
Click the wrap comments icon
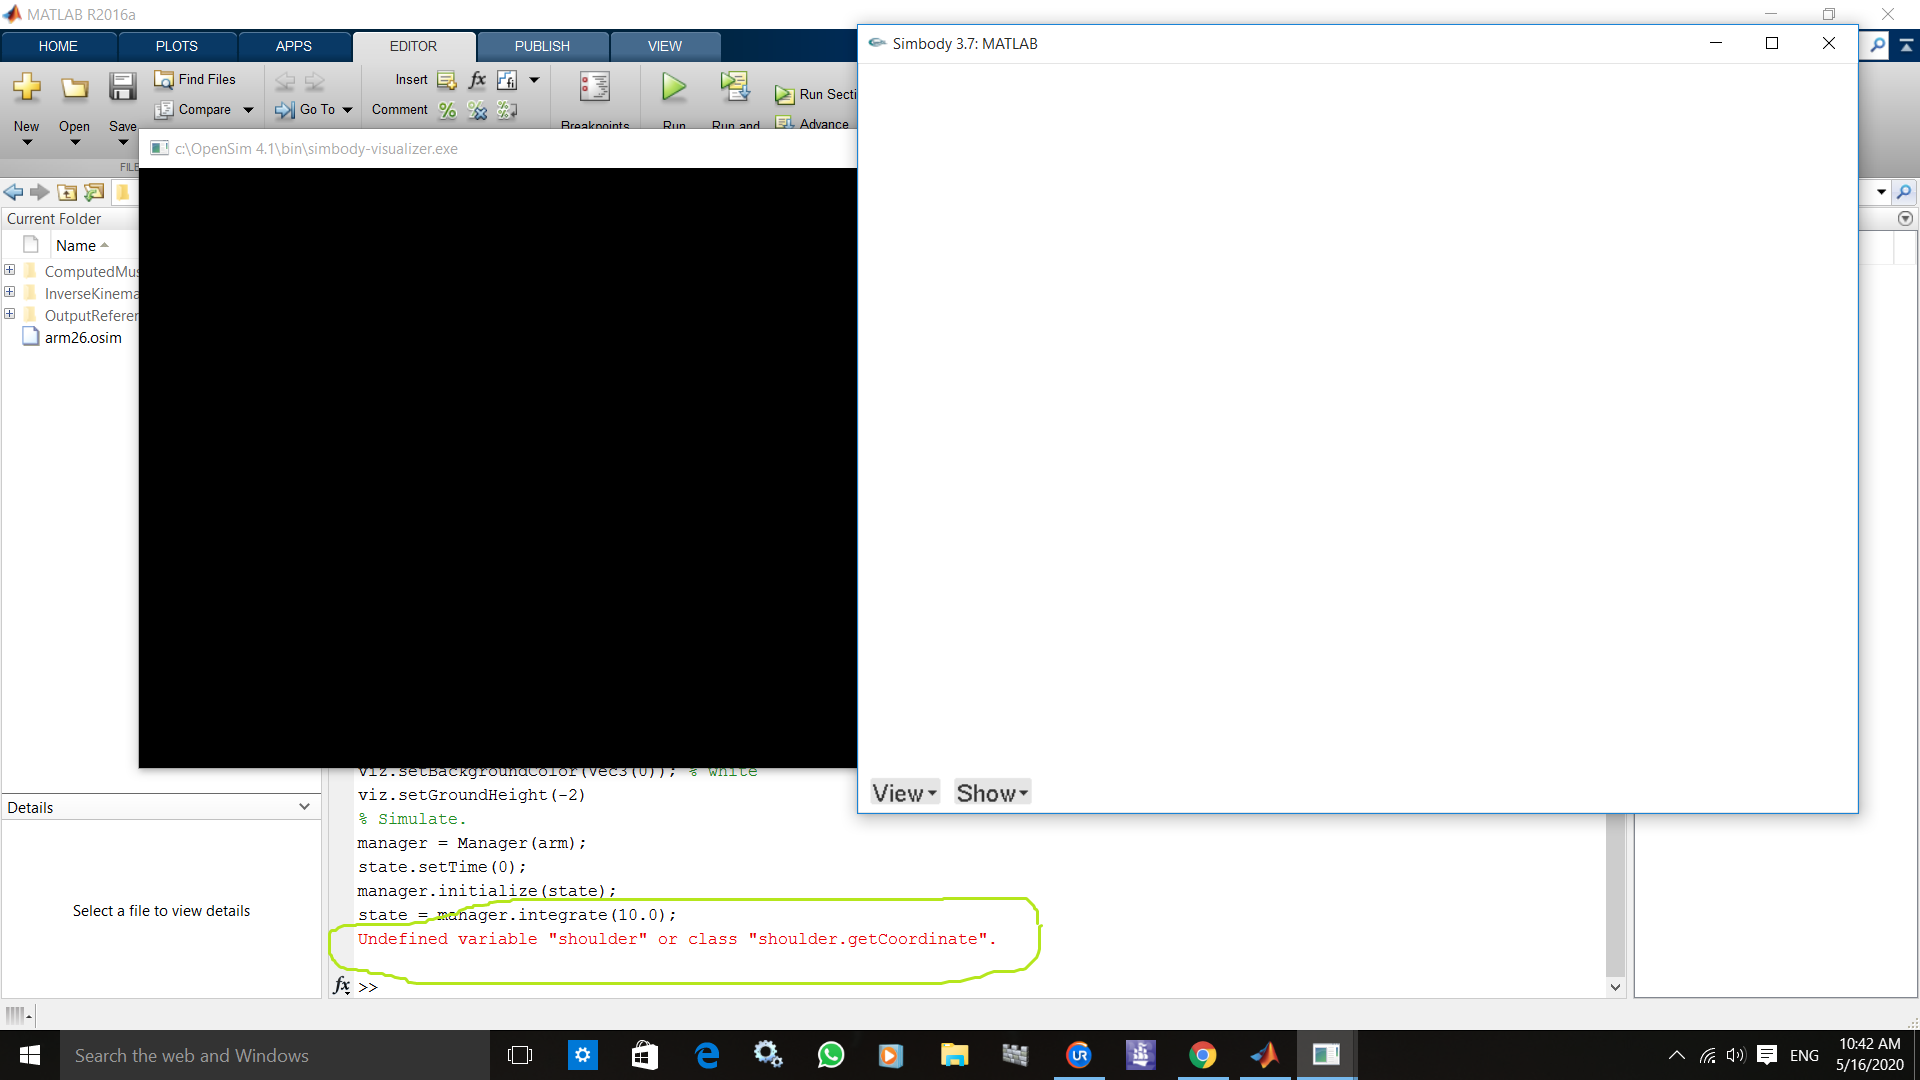pyautogui.click(x=507, y=110)
